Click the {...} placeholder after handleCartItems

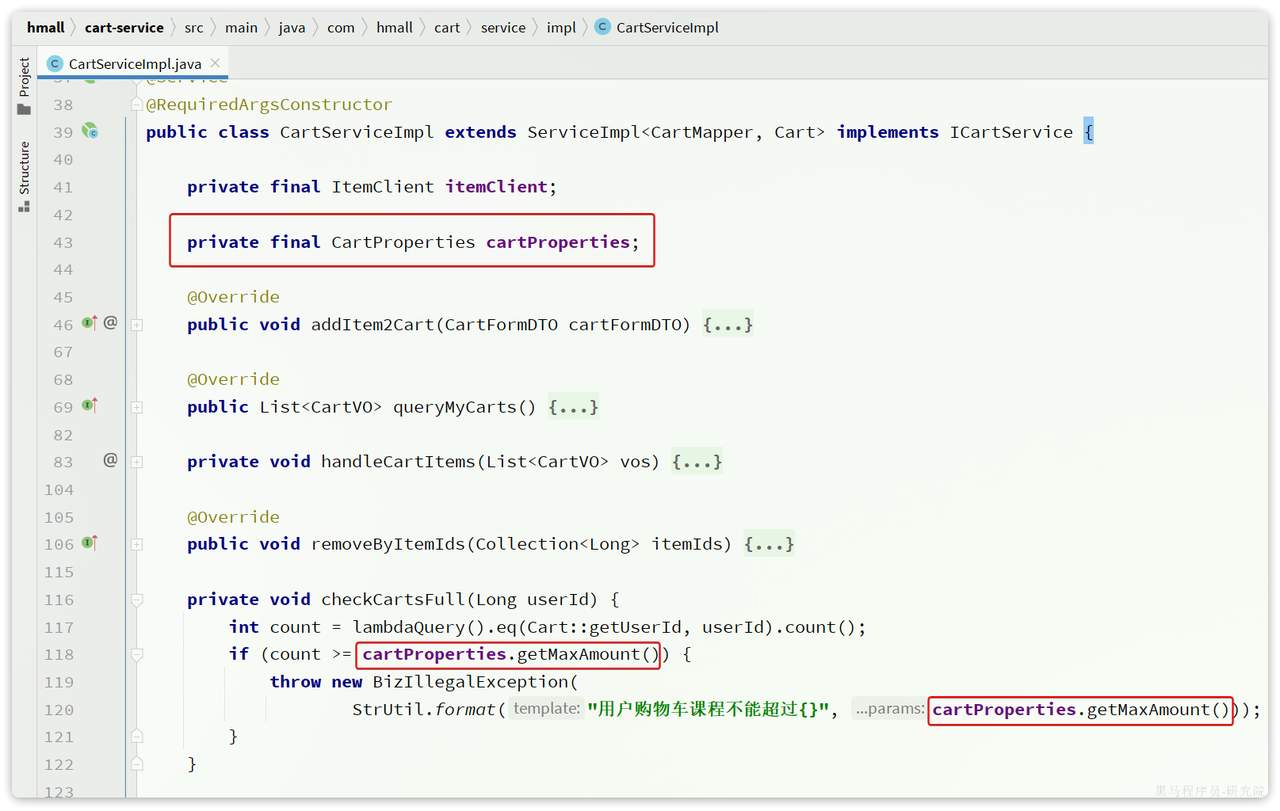(697, 462)
